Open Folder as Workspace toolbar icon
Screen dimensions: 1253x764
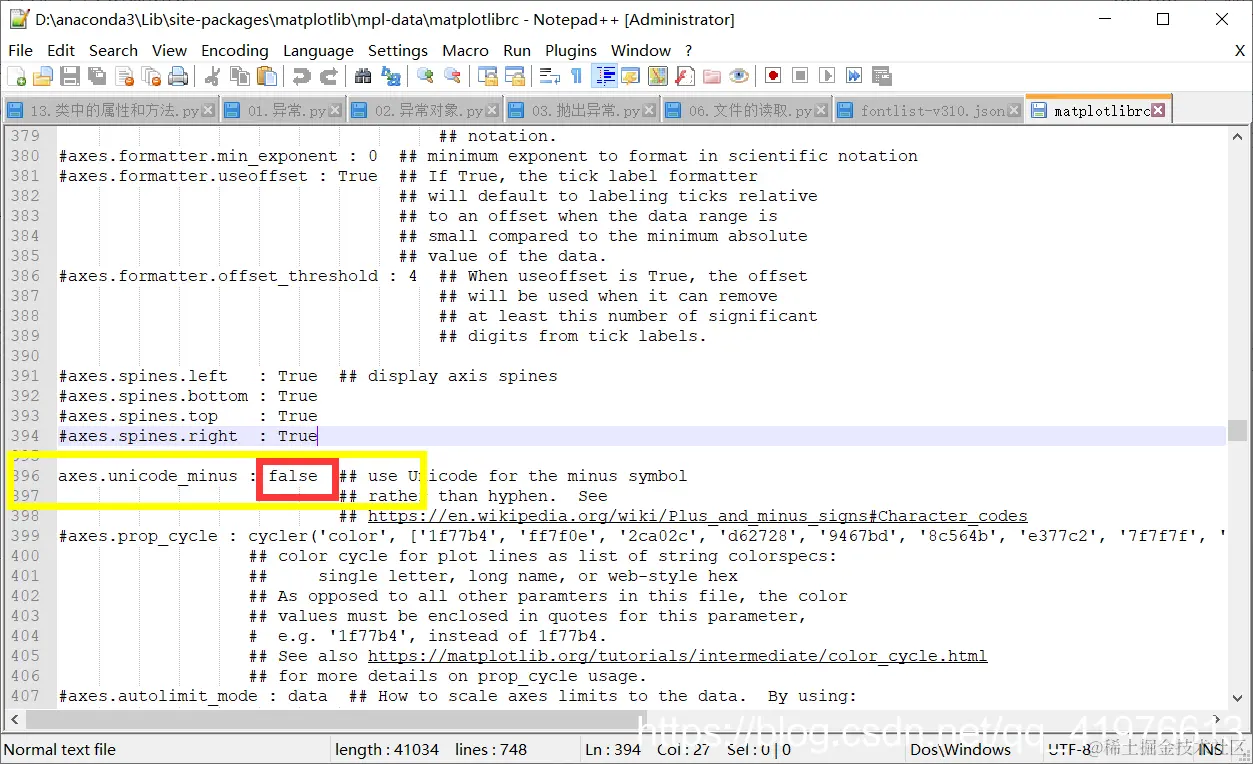712,76
